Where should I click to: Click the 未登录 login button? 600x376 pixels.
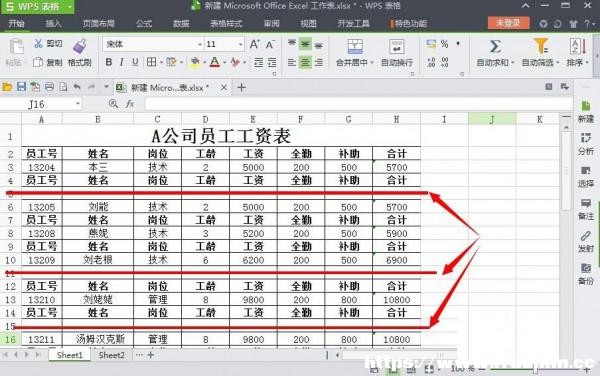(508, 23)
